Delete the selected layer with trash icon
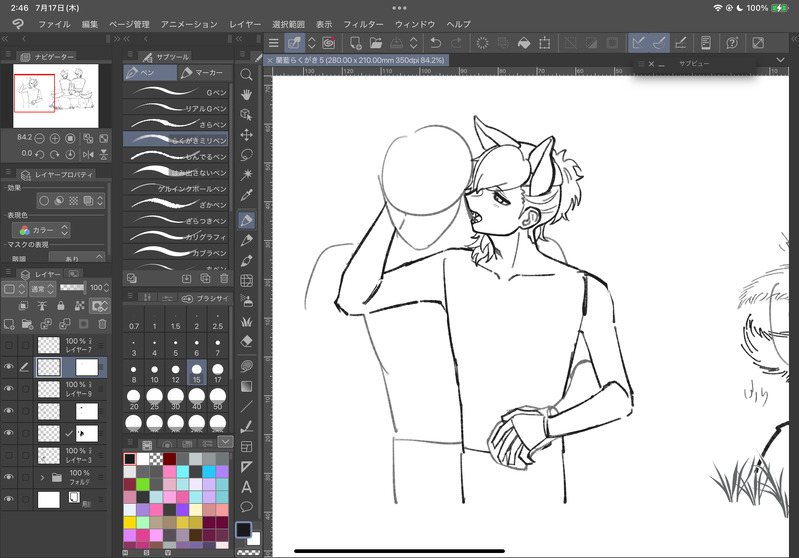 (x=102, y=324)
